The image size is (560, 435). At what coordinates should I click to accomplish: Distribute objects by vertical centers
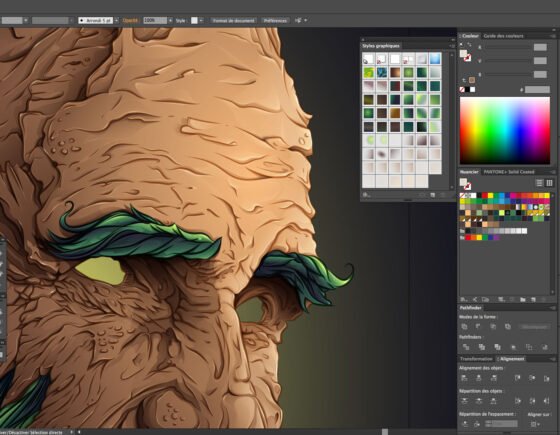(479, 401)
